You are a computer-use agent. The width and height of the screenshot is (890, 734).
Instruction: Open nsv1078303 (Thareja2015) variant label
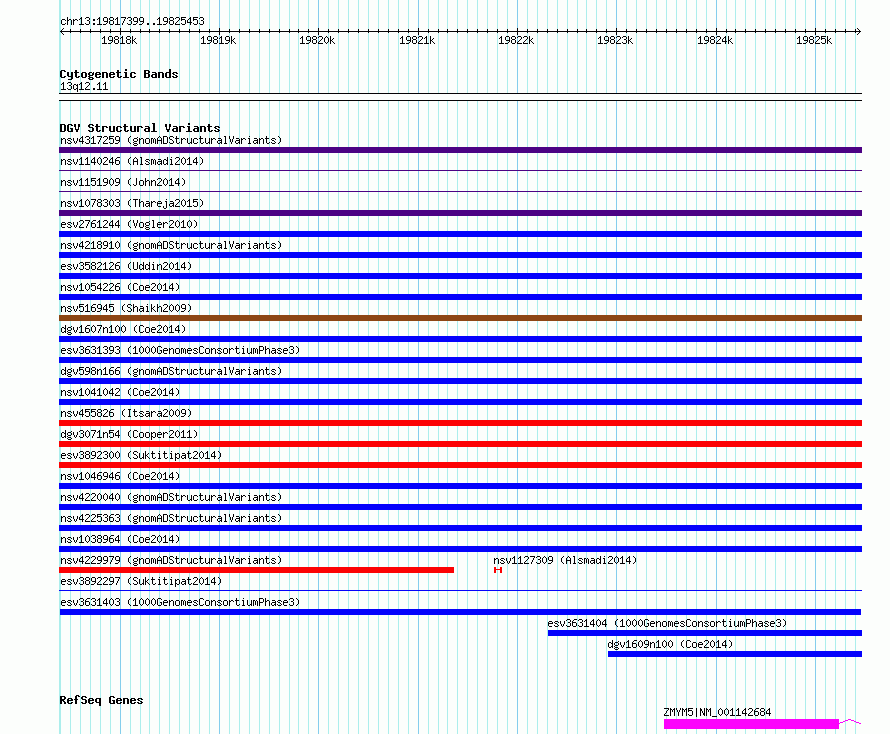(132, 203)
